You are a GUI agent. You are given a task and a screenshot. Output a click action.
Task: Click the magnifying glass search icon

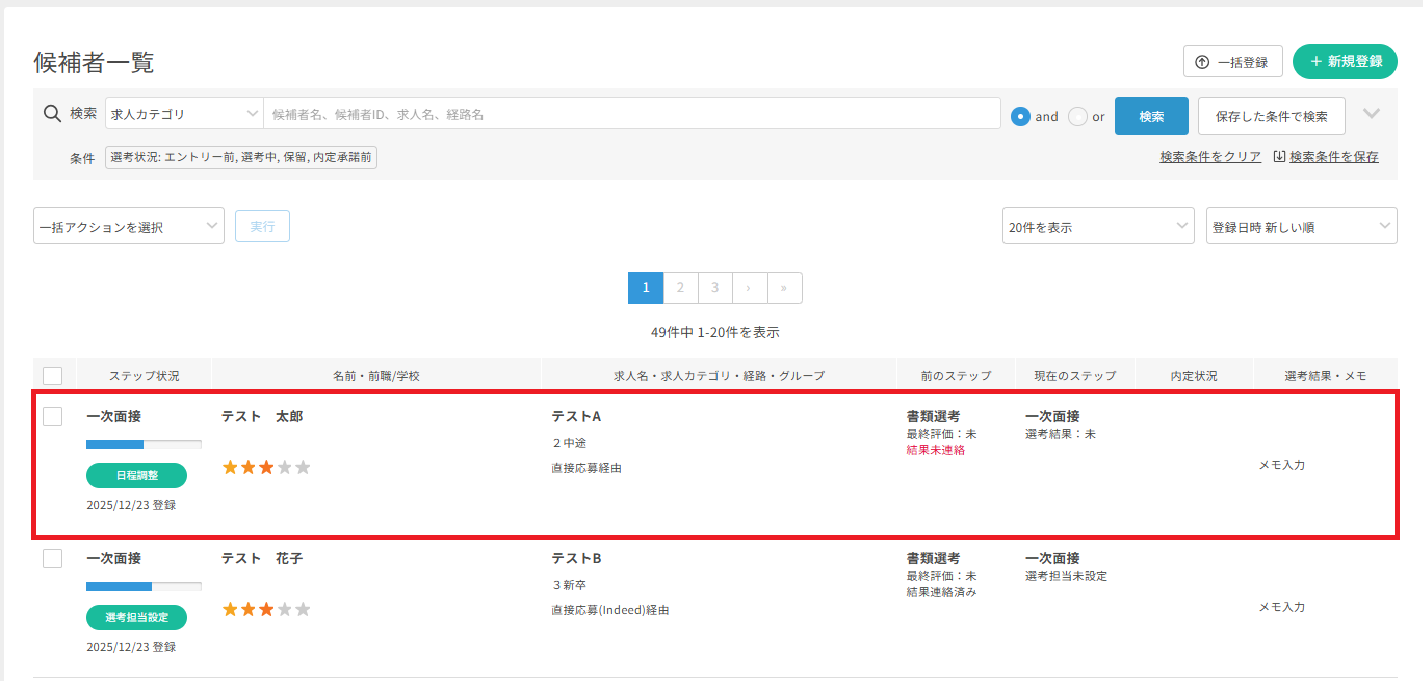click(x=53, y=114)
